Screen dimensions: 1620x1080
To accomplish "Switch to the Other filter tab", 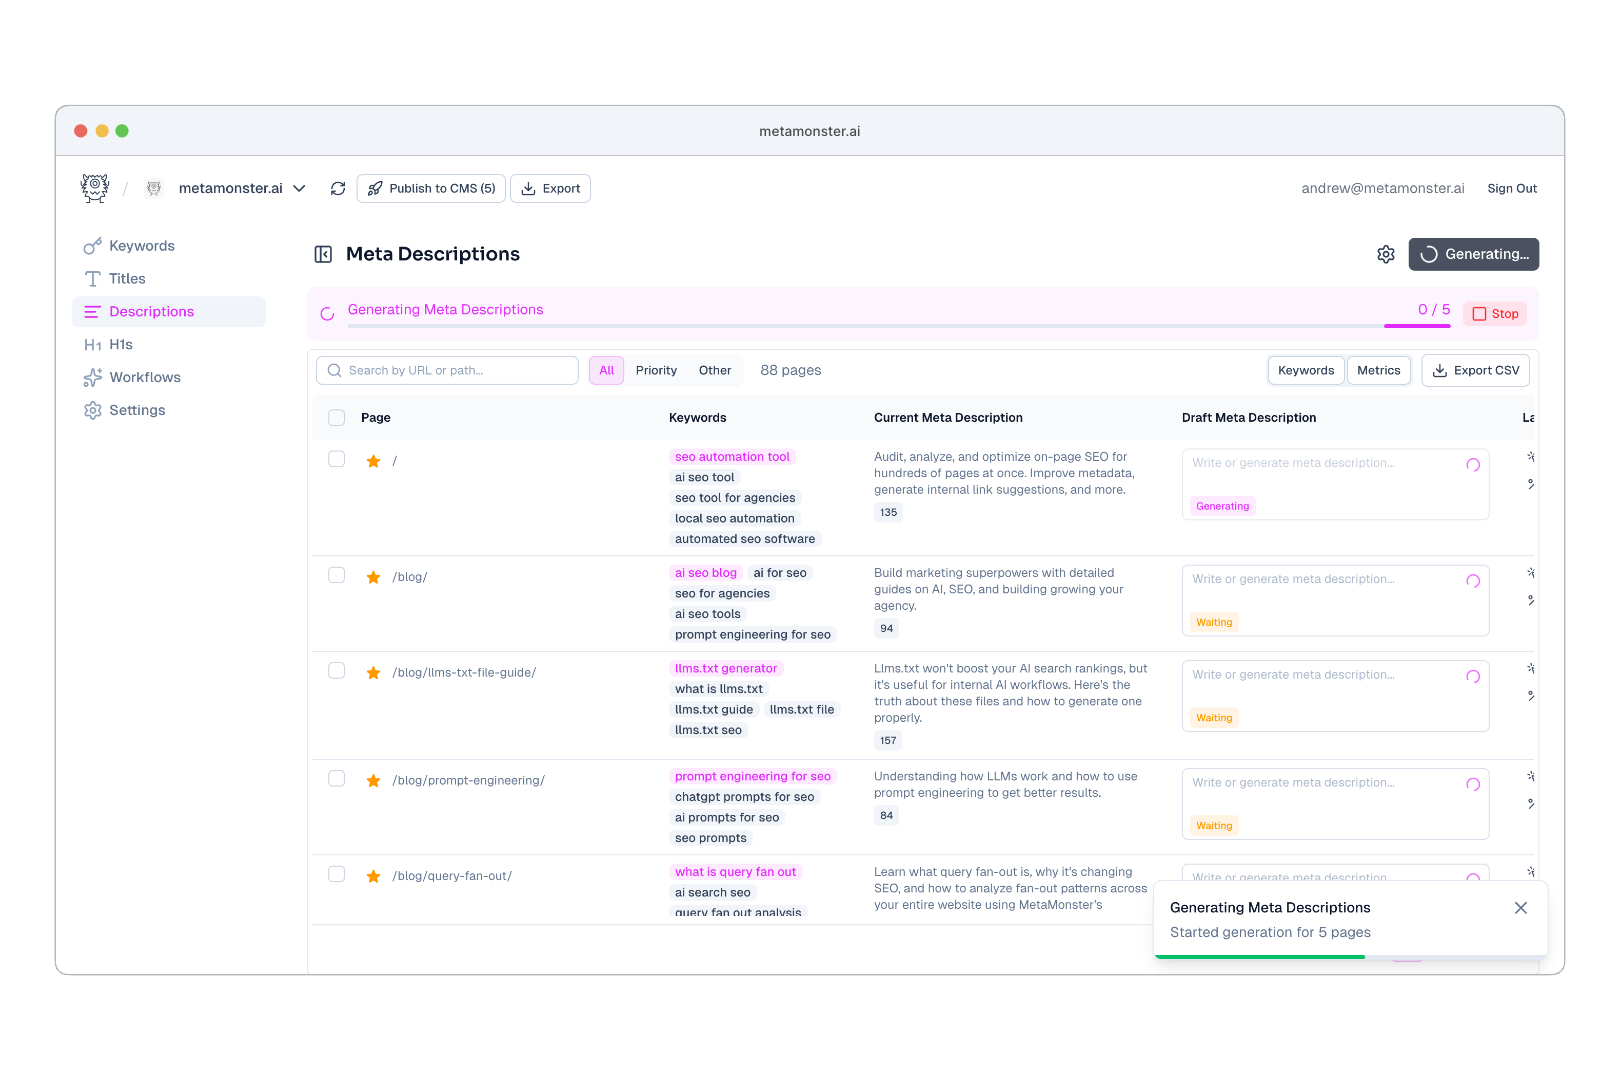I will (x=715, y=370).
